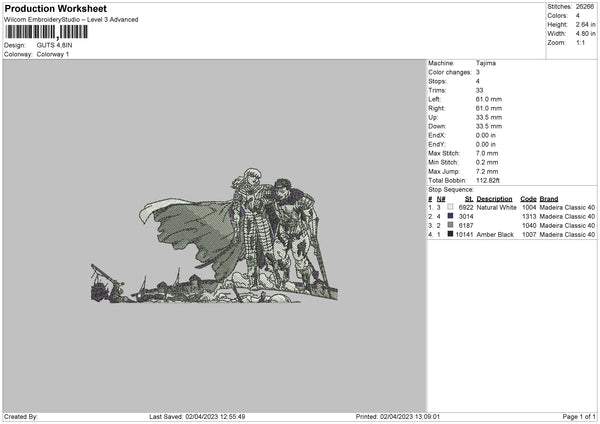Click stitch count 6922 in row 1
Image resolution: width=600 pixels, height=424 pixels.
tap(466, 207)
